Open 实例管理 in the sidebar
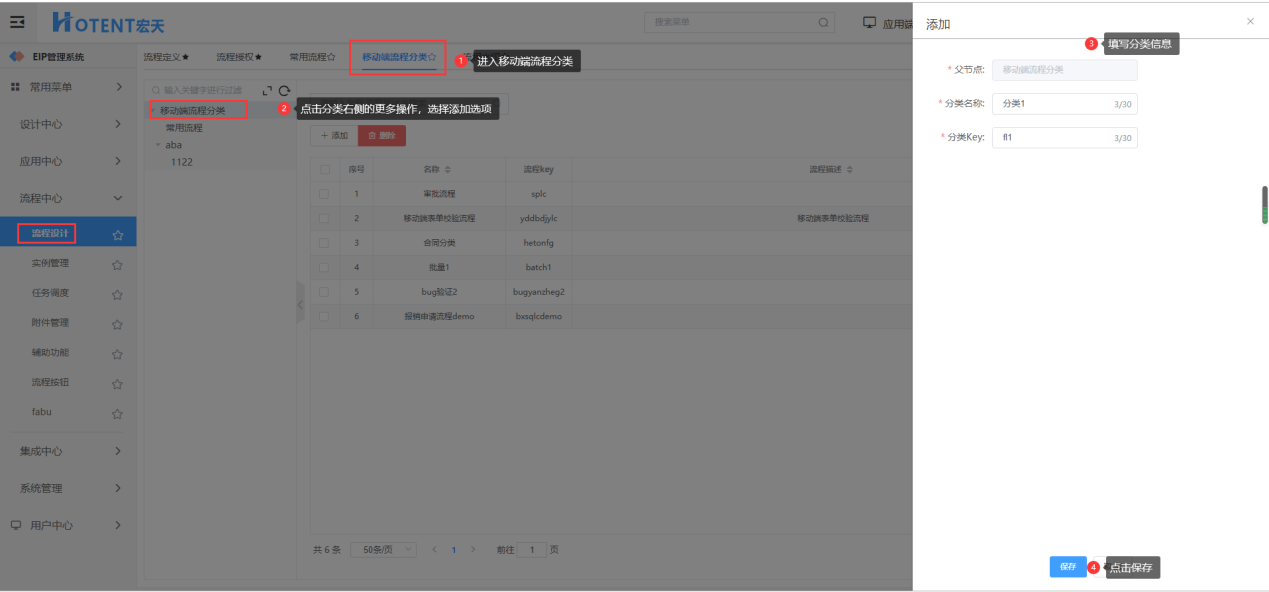Image resolution: width=1269 pixels, height=592 pixels. 50,264
